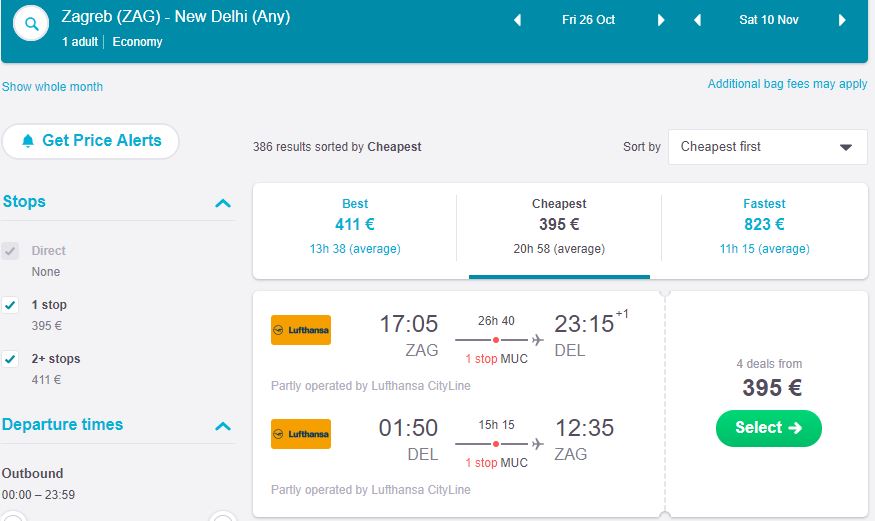
Task: Uncheck the 2+ stops checkbox
Action: (x=11, y=359)
